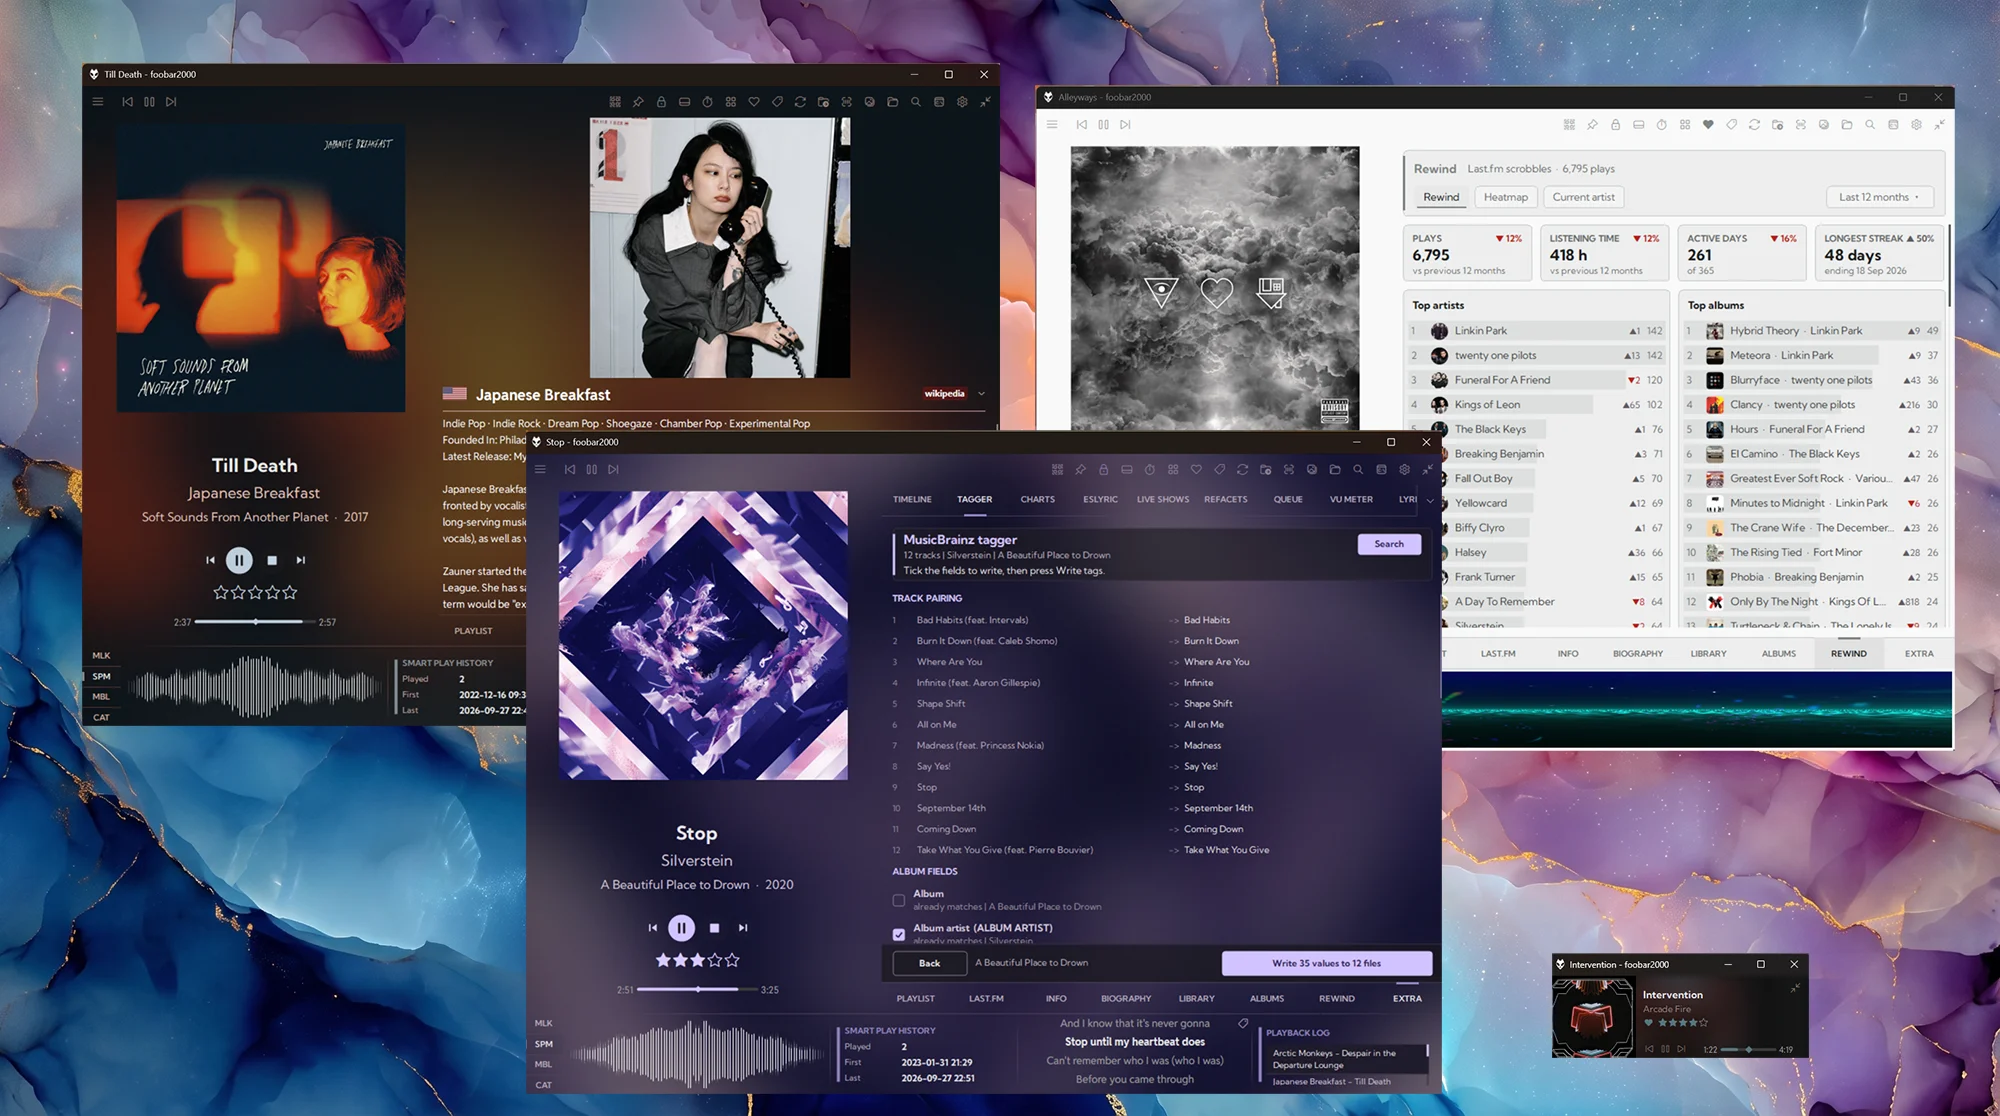
Task: Open the BIOGRAPHY tab in the Alleyways window
Action: click(x=1638, y=654)
